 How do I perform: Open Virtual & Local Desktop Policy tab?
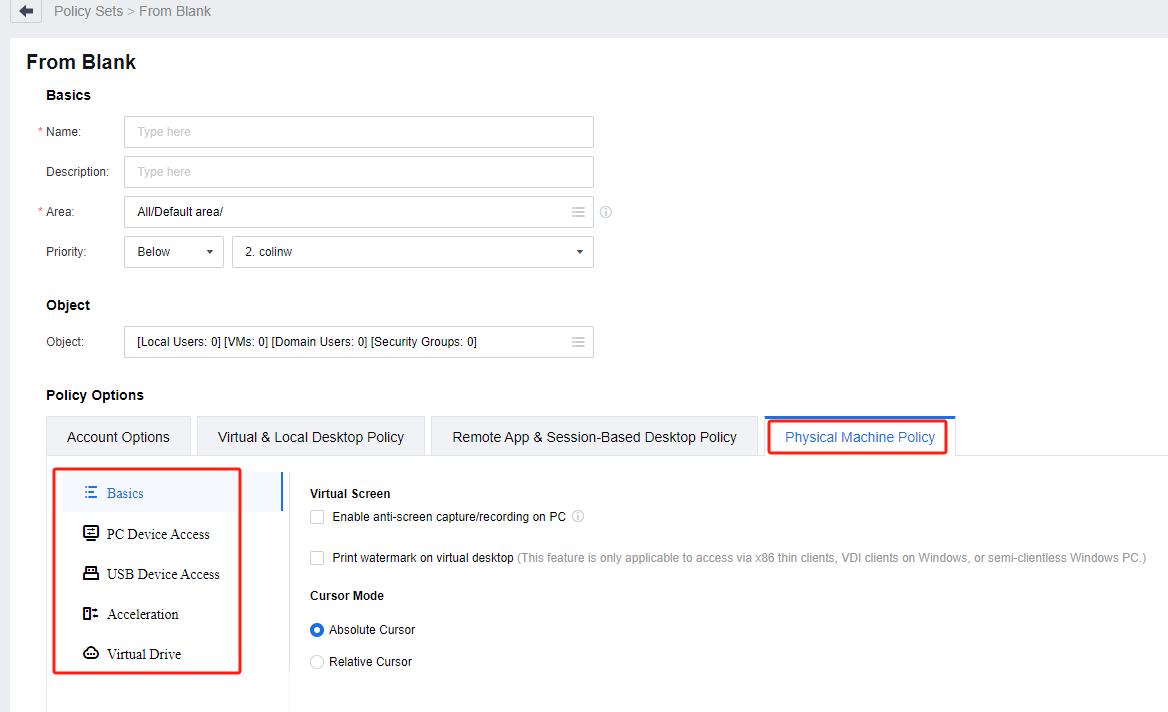tap(311, 437)
